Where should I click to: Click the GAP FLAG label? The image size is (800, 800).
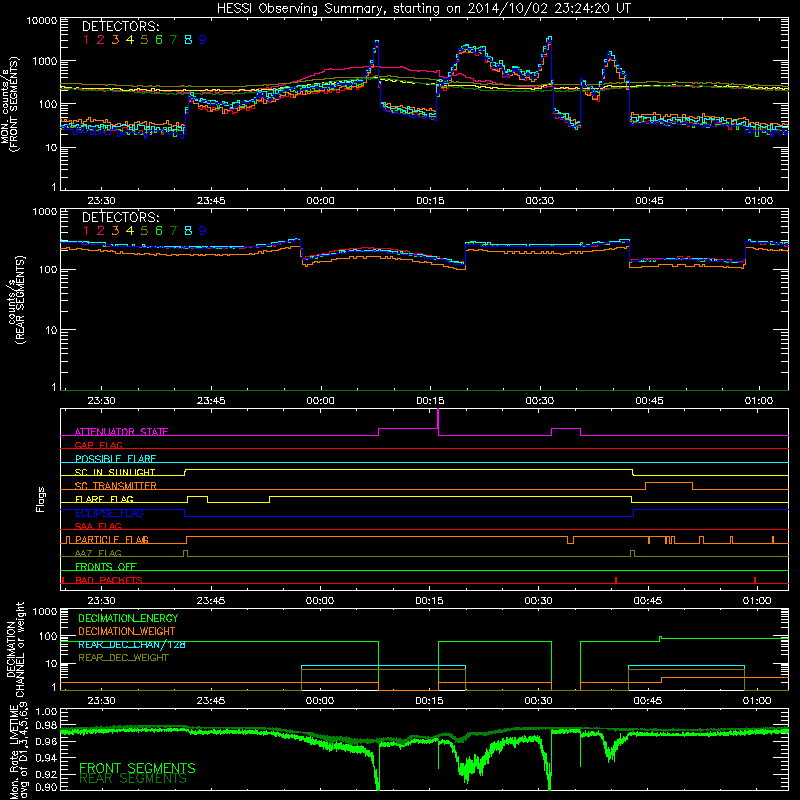(98, 445)
